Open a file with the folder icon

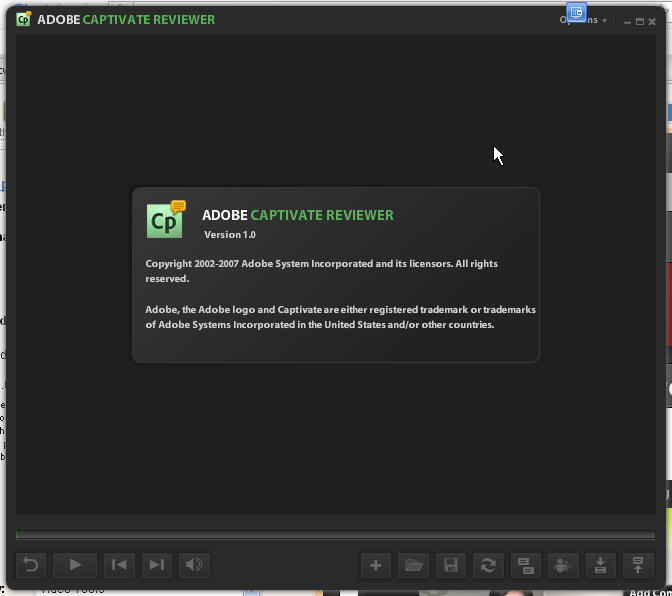(x=413, y=565)
